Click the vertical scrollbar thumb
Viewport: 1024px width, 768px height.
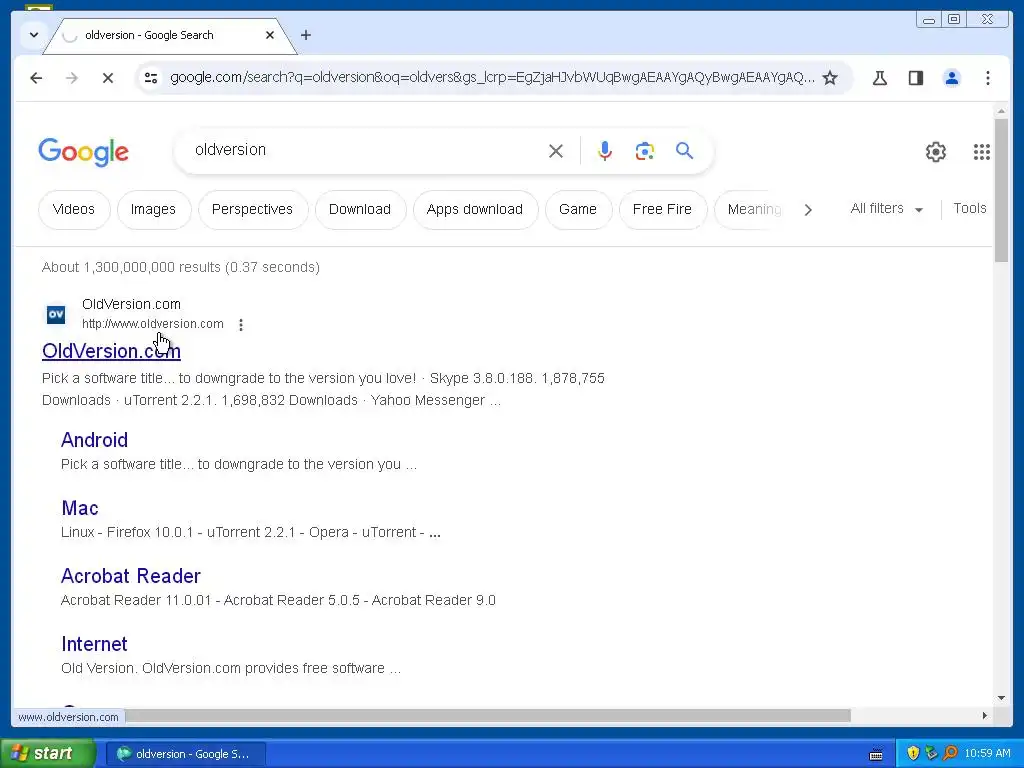pos(1001,191)
